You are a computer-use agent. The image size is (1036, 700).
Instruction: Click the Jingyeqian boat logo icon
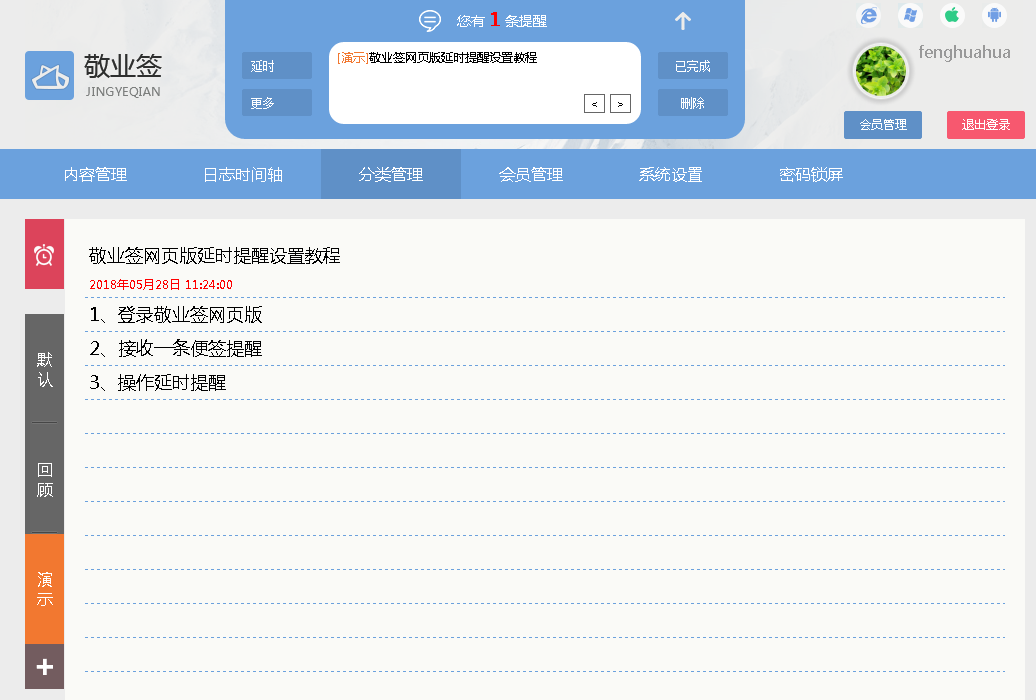(x=50, y=75)
